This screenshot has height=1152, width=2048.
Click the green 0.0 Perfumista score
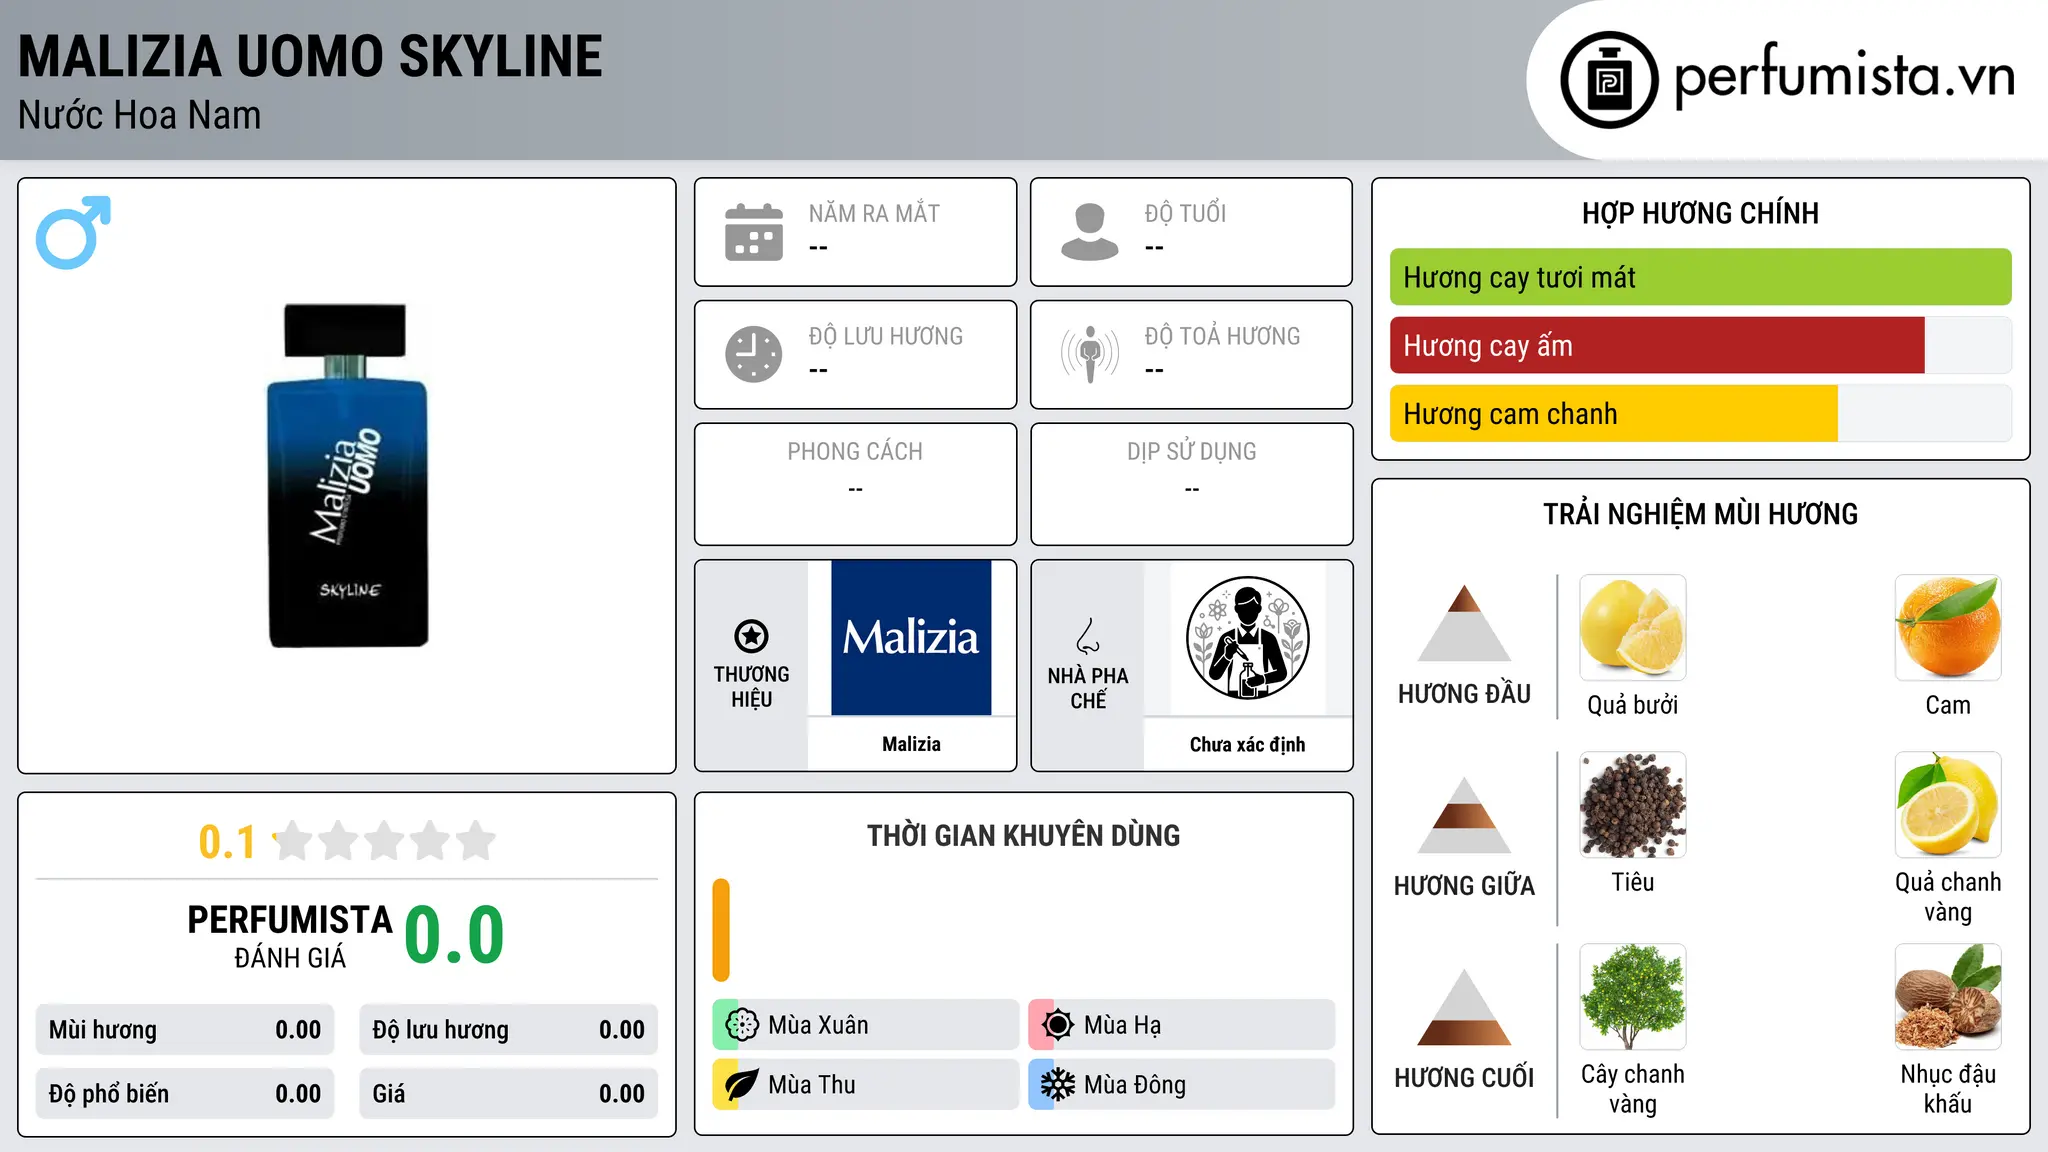(454, 935)
